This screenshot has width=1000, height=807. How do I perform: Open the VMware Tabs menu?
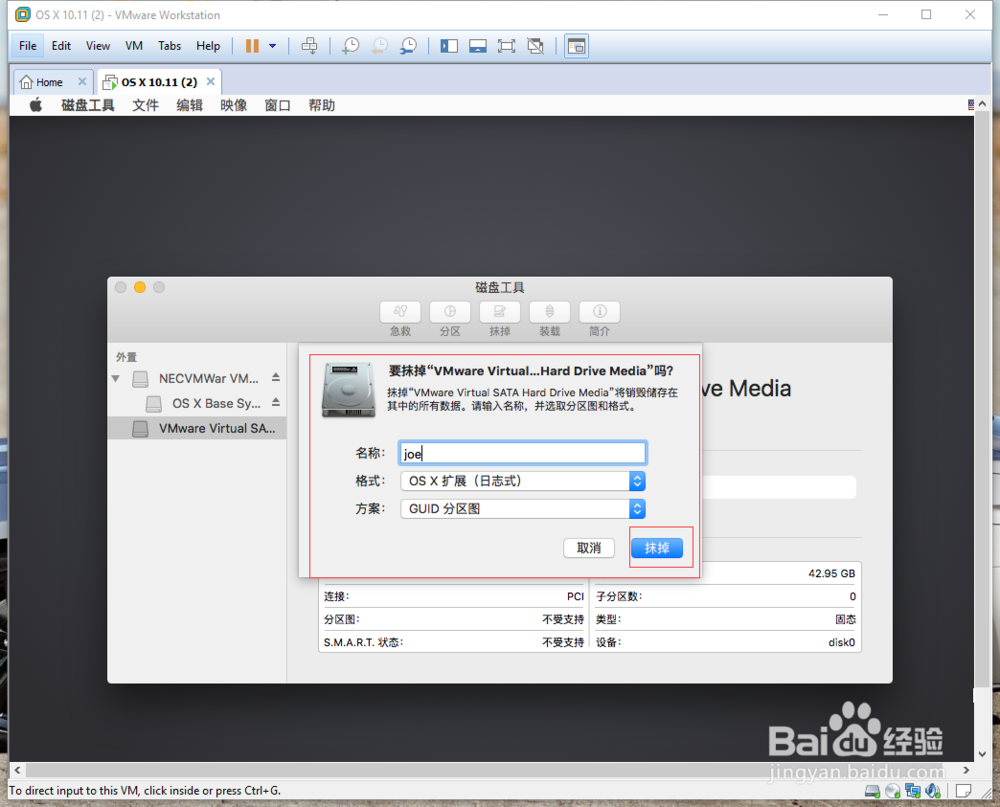click(x=170, y=46)
